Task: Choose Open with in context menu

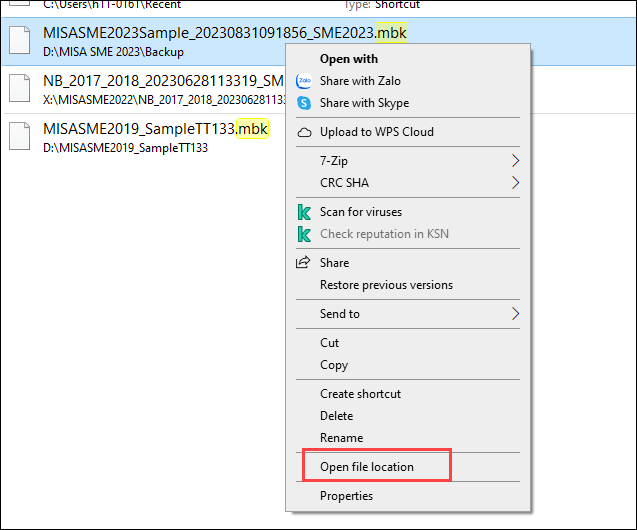Action: pos(349,59)
